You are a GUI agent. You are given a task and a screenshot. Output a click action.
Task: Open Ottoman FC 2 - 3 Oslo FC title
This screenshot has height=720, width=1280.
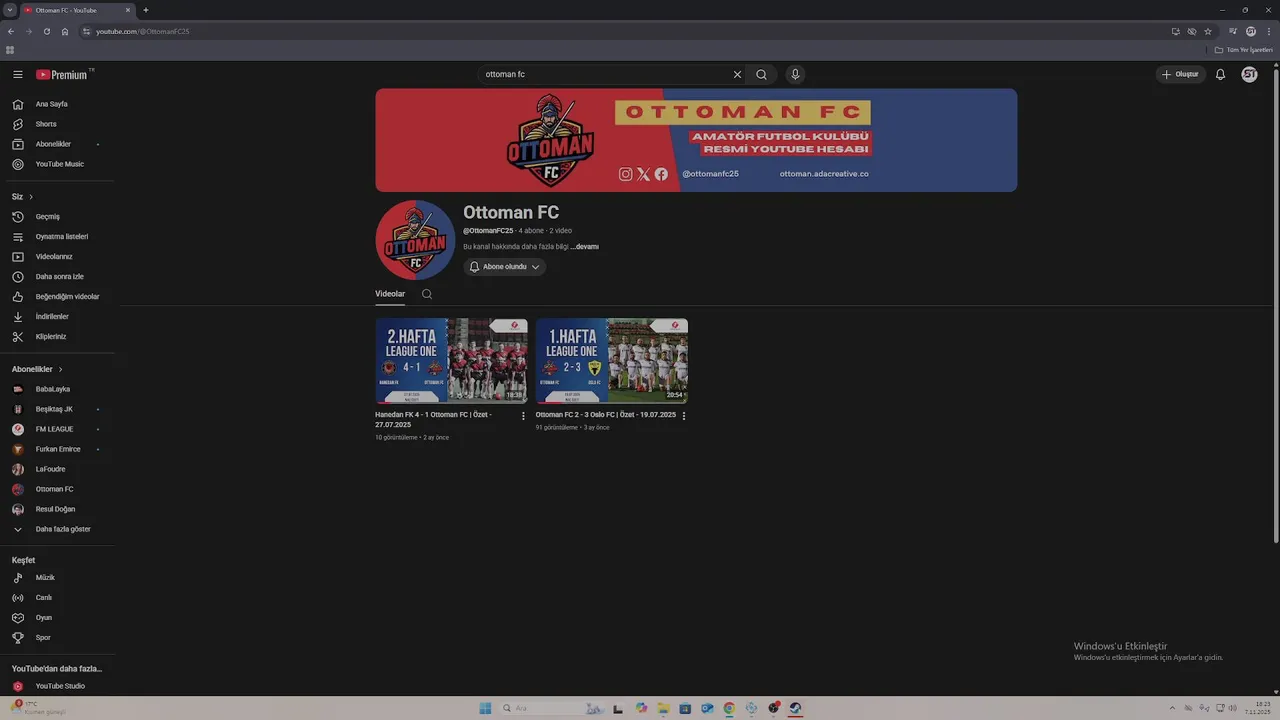pos(605,415)
